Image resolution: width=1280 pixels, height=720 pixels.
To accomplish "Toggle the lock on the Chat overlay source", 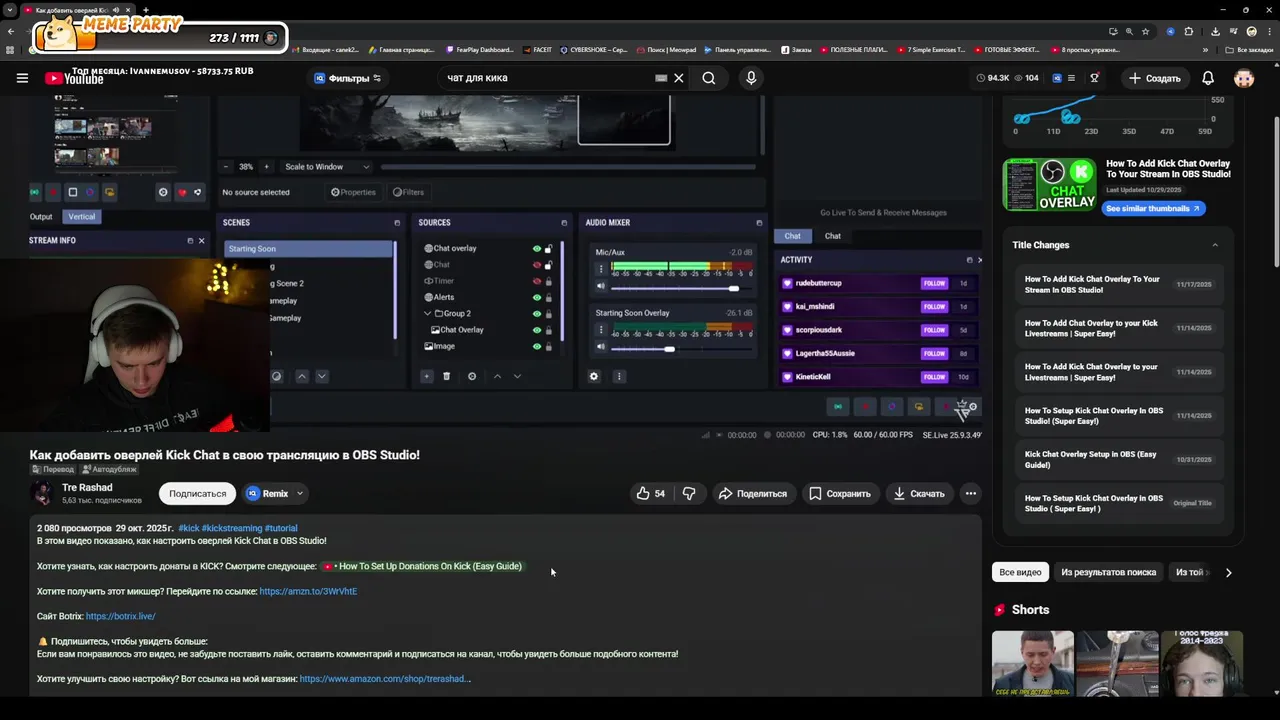I will tap(548, 248).
